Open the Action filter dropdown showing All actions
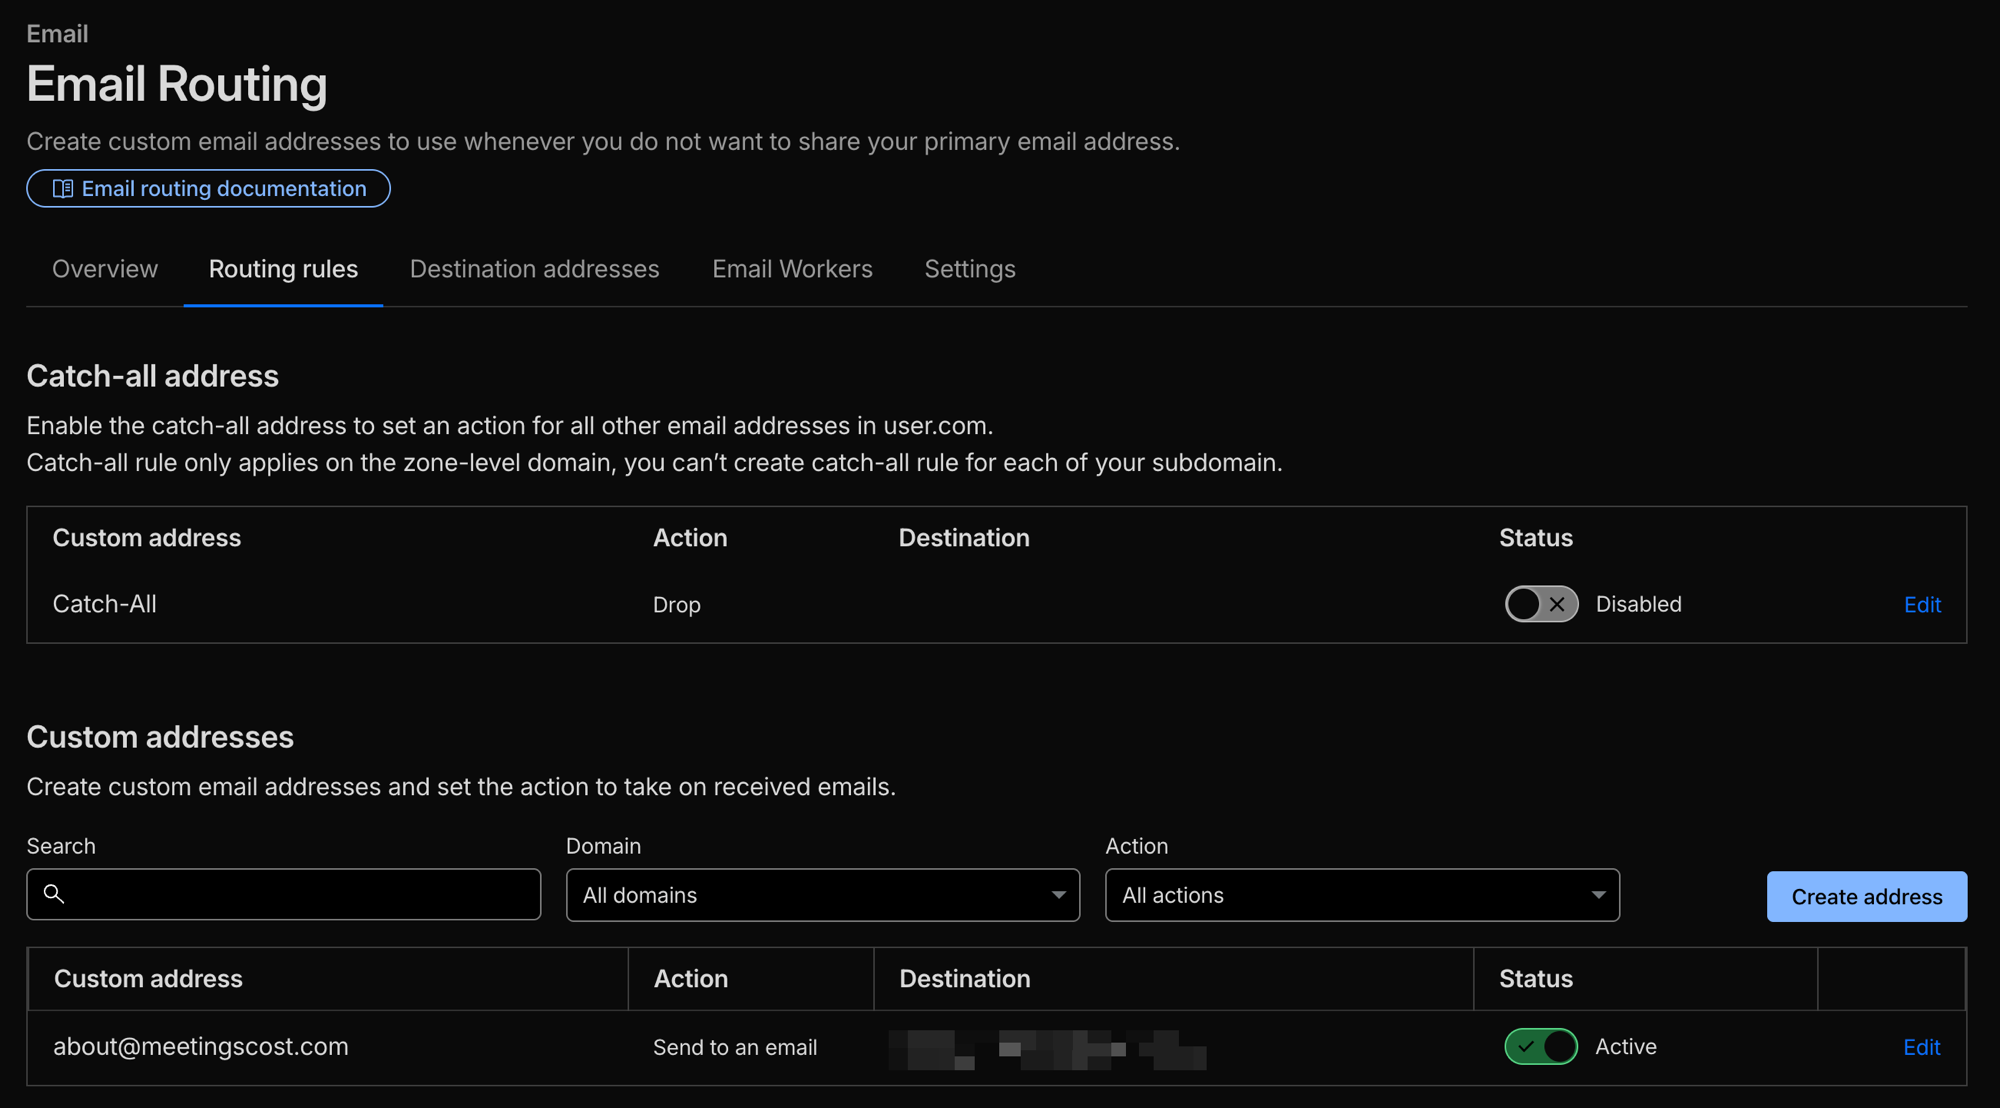The width and height of the screenshot is (2000, 1108). tap(1361, 895)
